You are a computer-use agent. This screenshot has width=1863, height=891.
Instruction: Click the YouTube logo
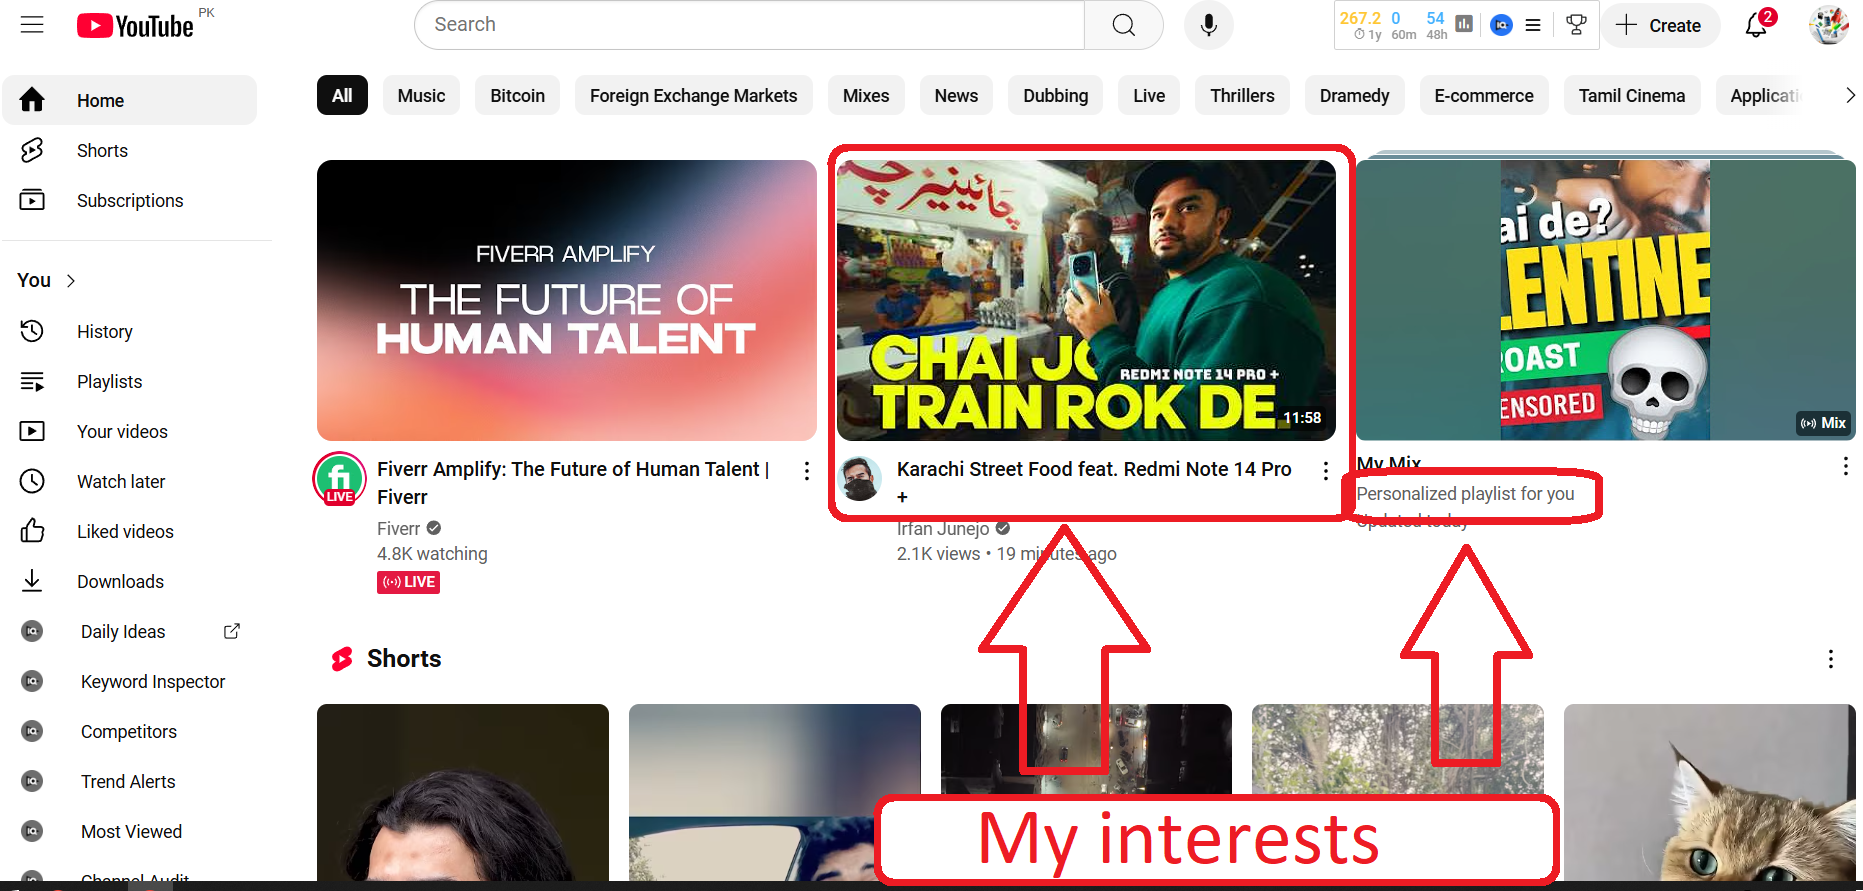pos(135,26)
